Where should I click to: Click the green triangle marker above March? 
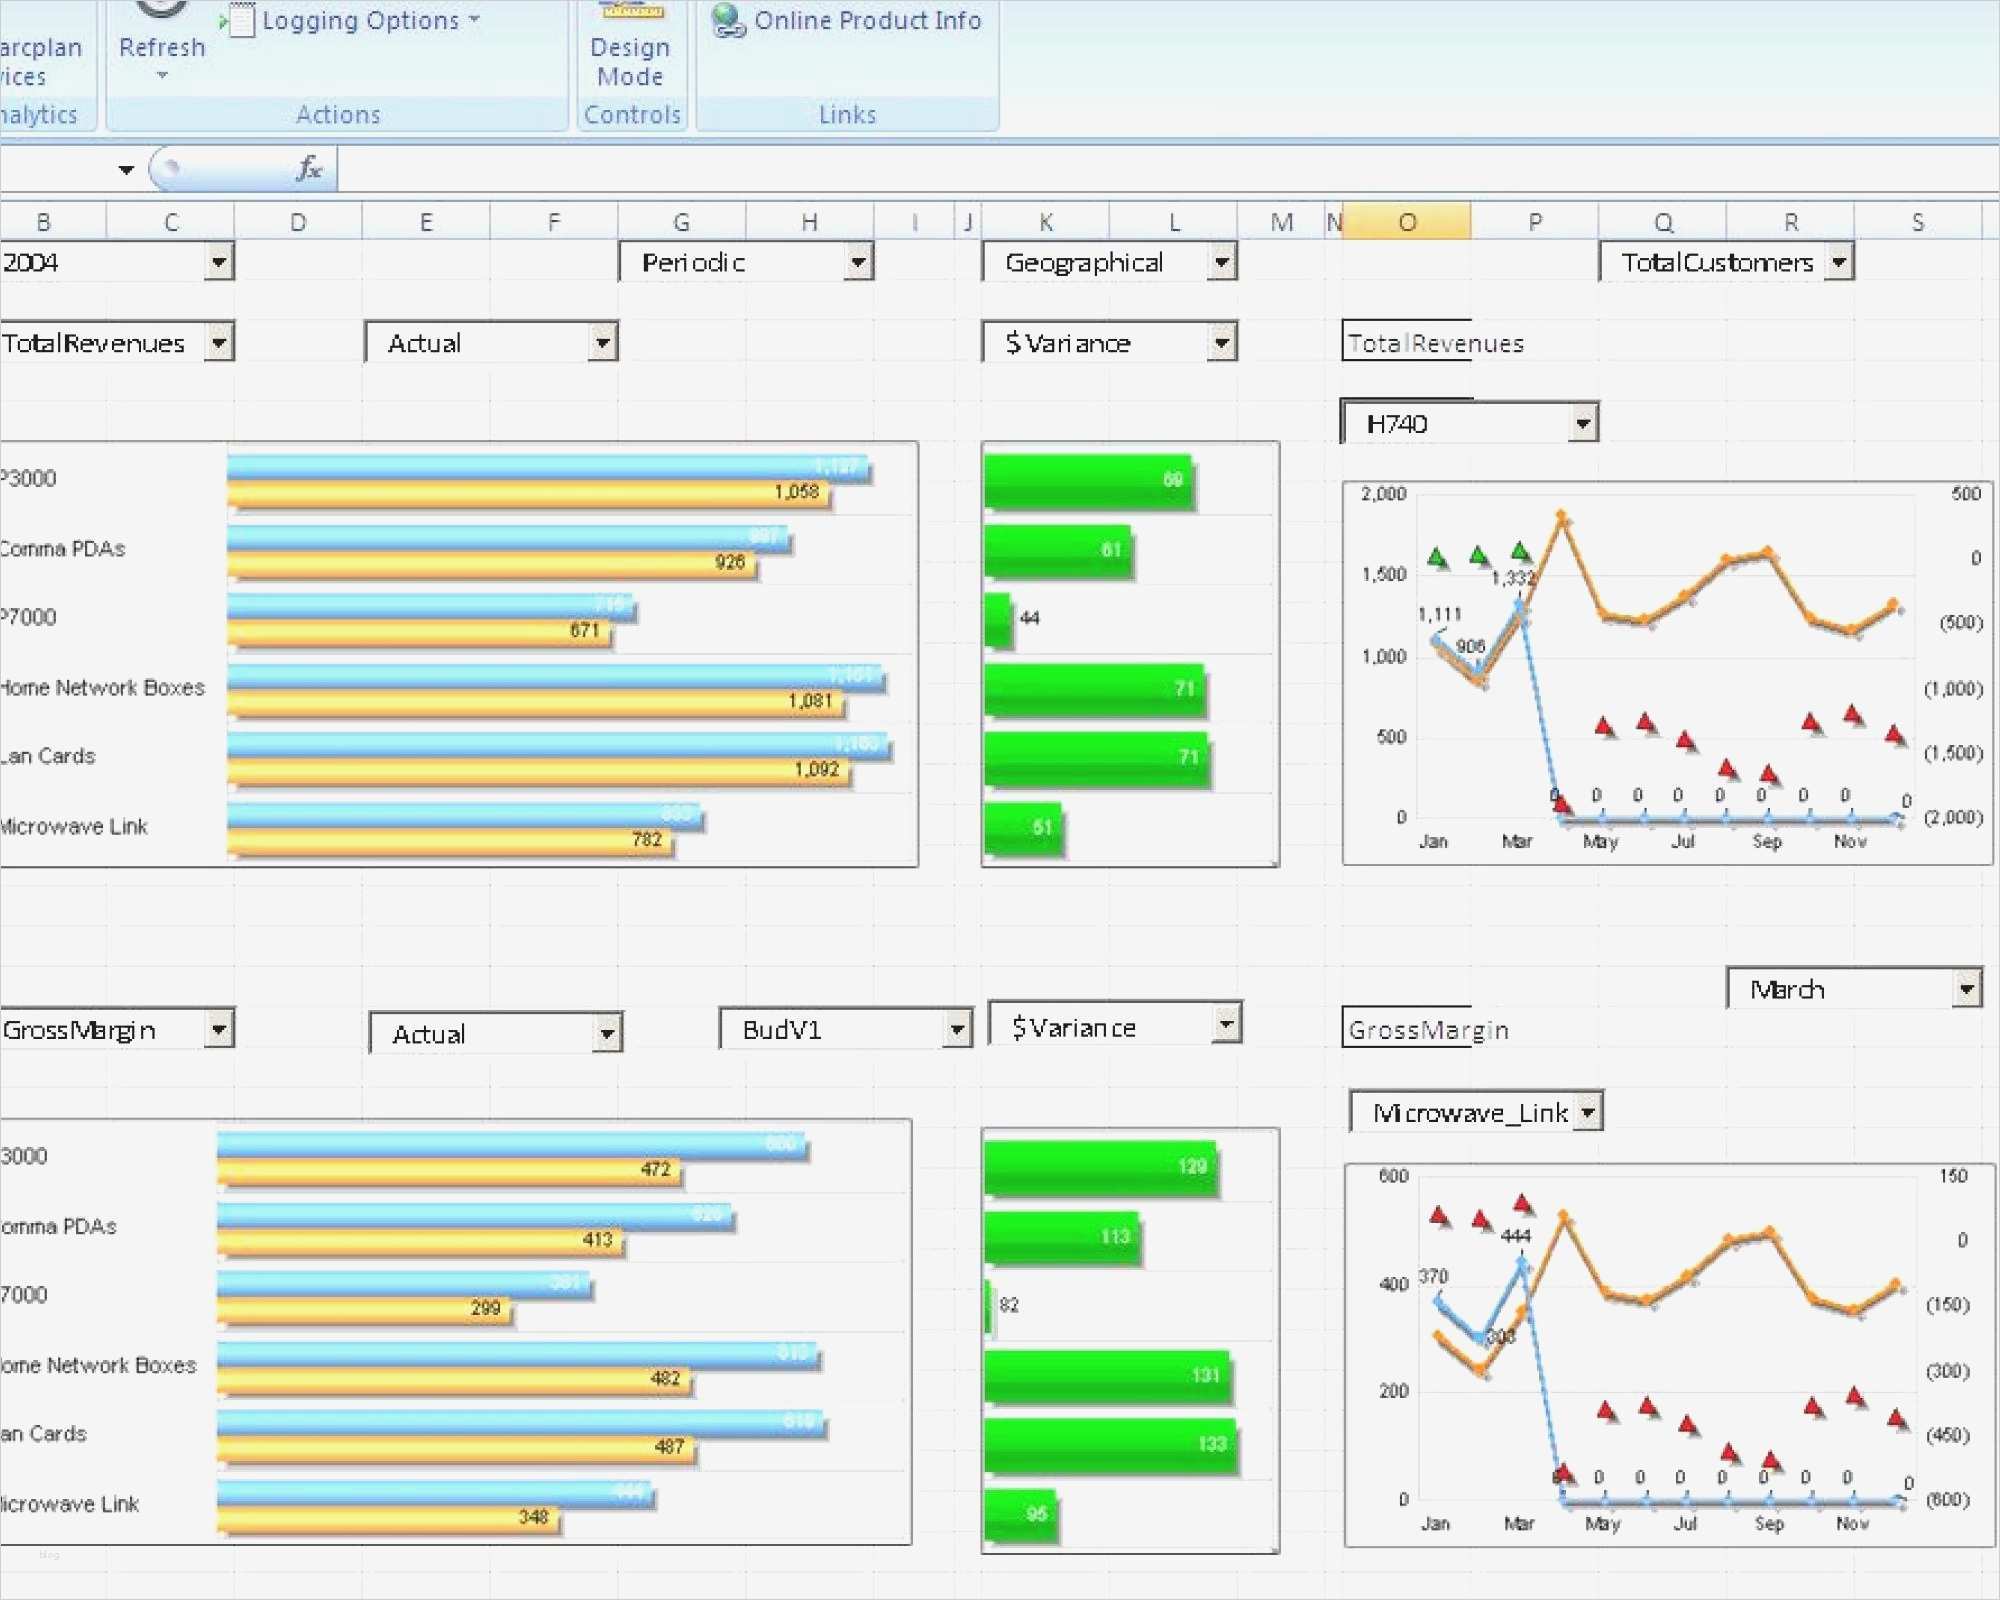(x=1521, y=551)
